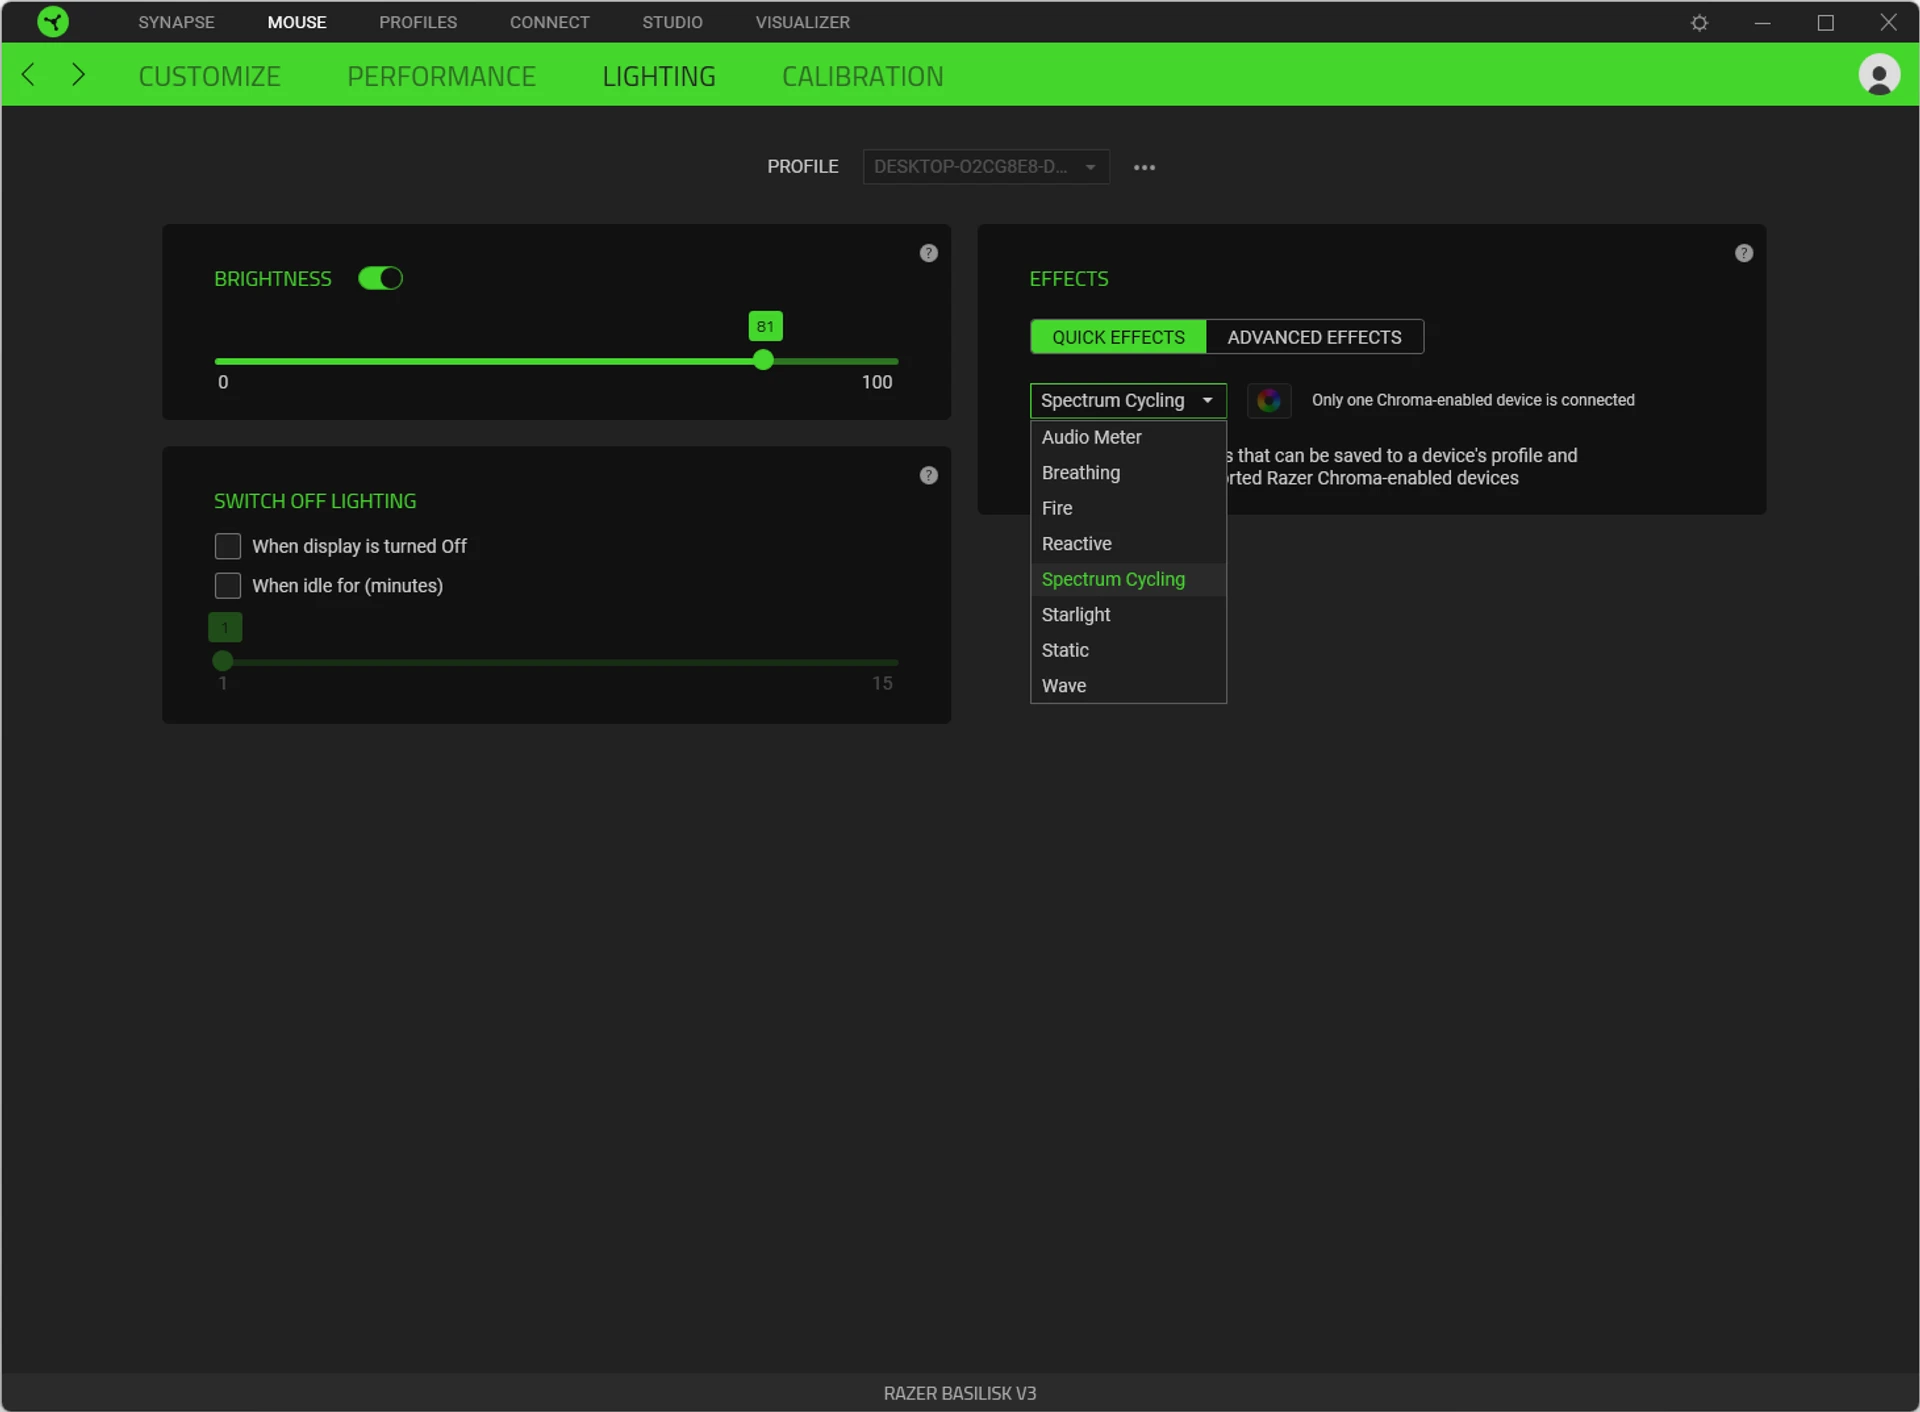
Task: Select Breathing effect
Action: click(x=1128, y=472)
